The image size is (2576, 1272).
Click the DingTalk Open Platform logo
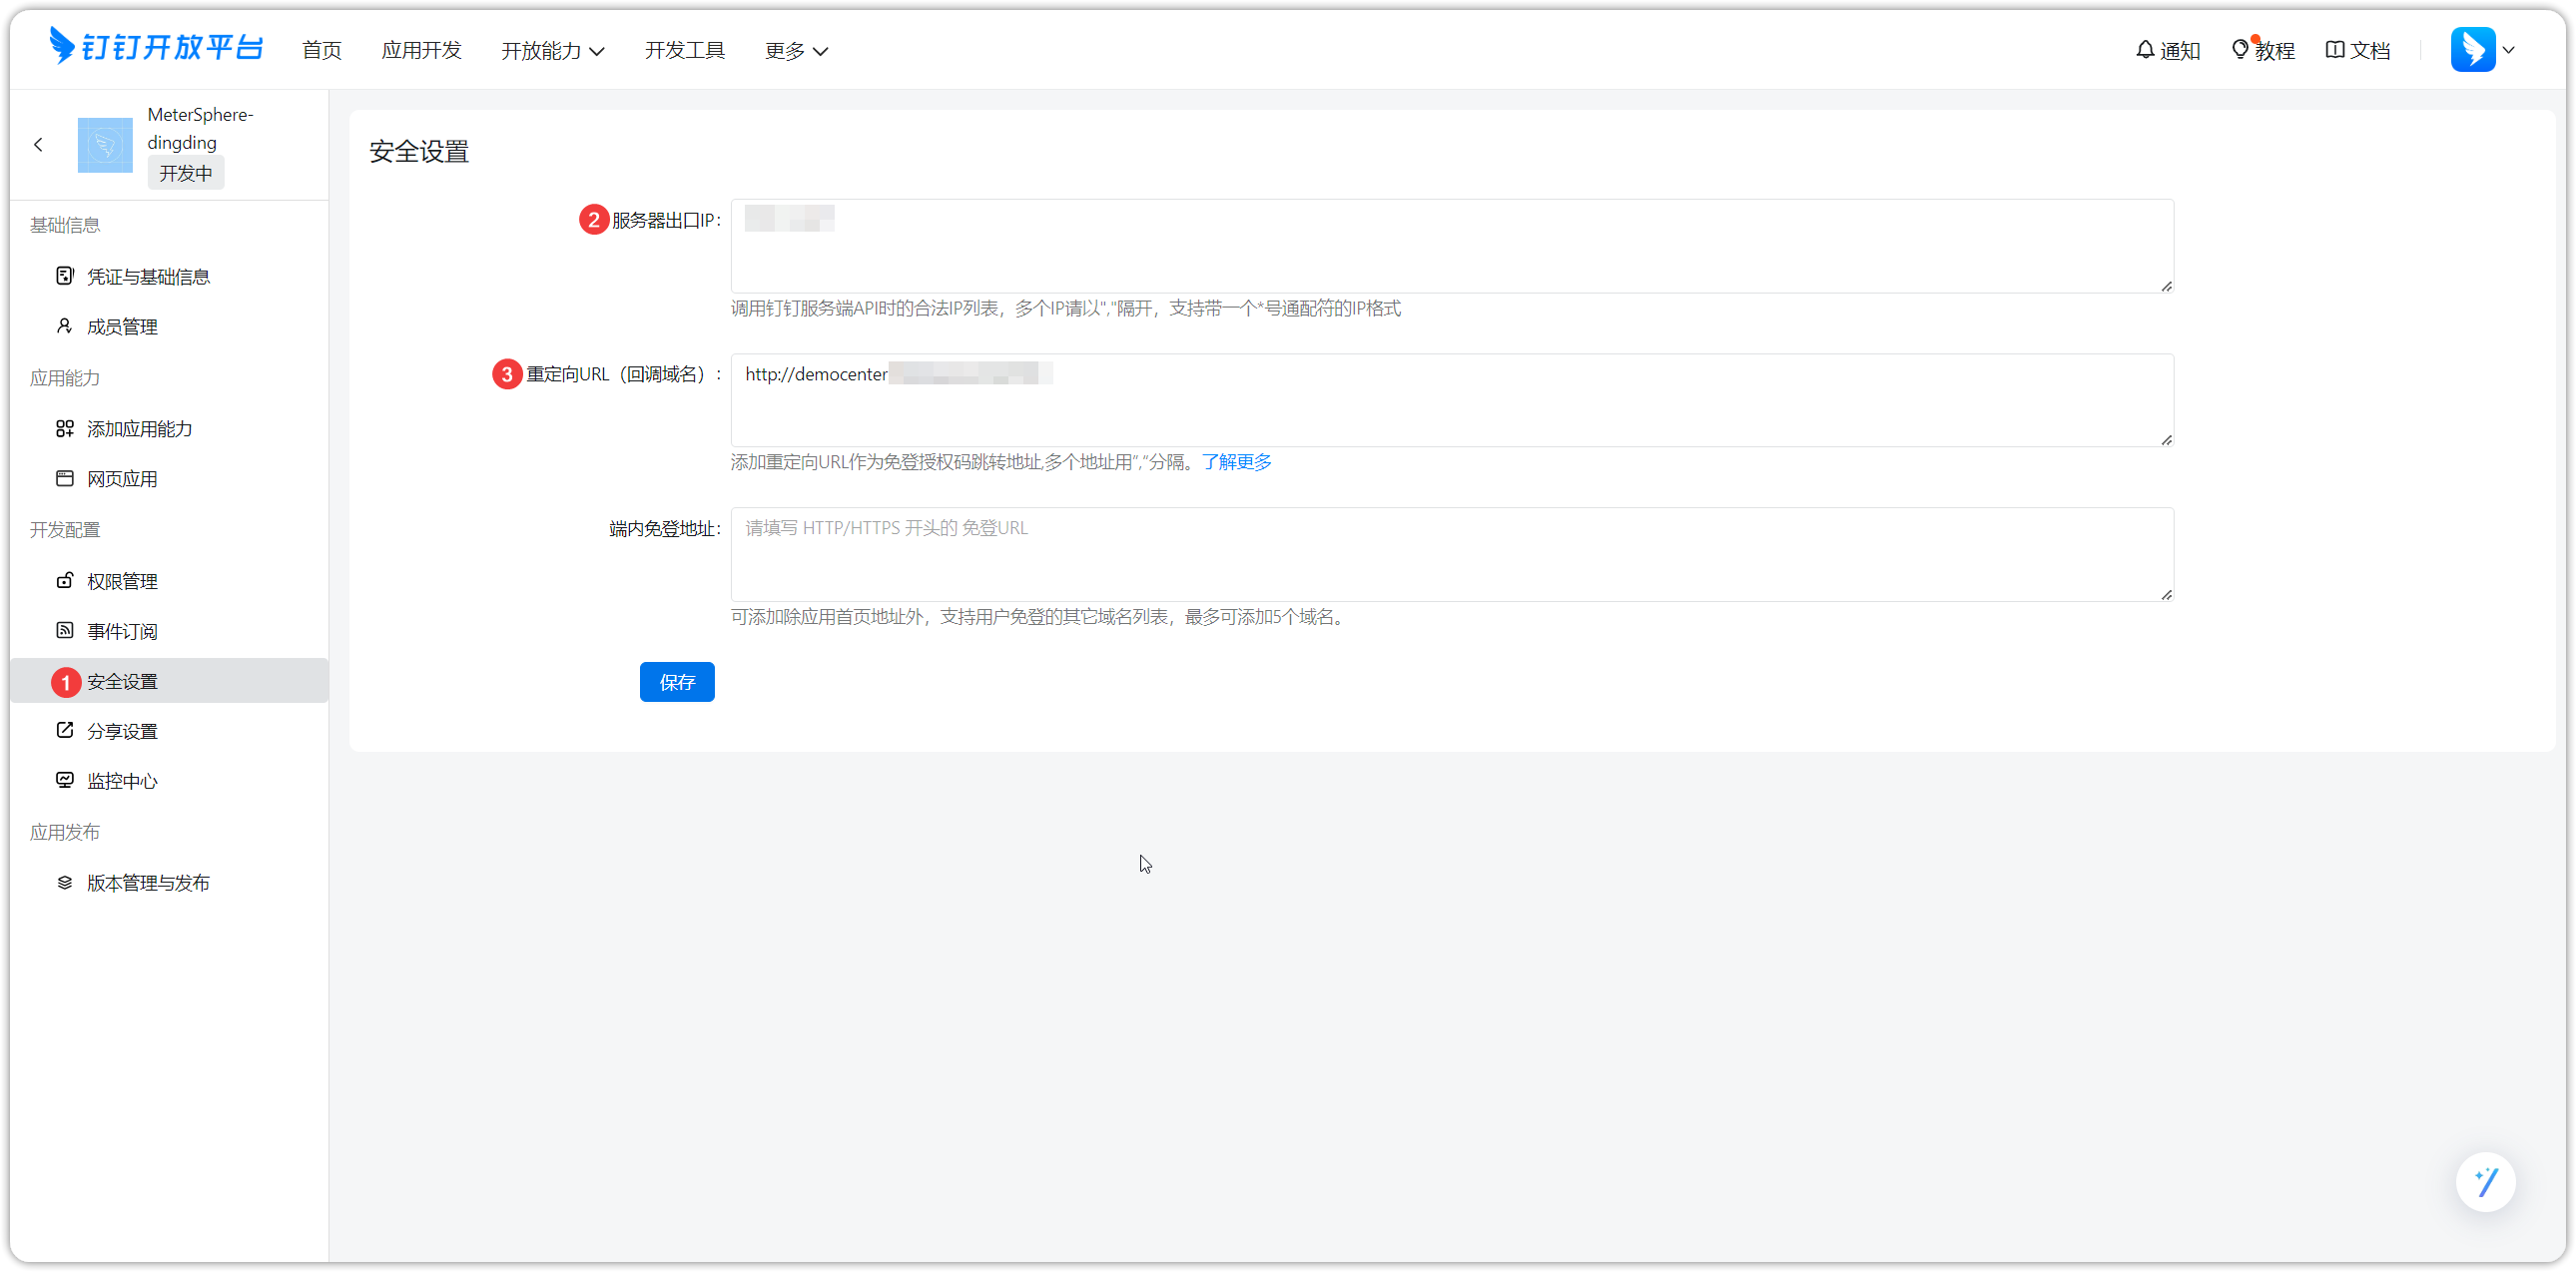tap(156, 47)
